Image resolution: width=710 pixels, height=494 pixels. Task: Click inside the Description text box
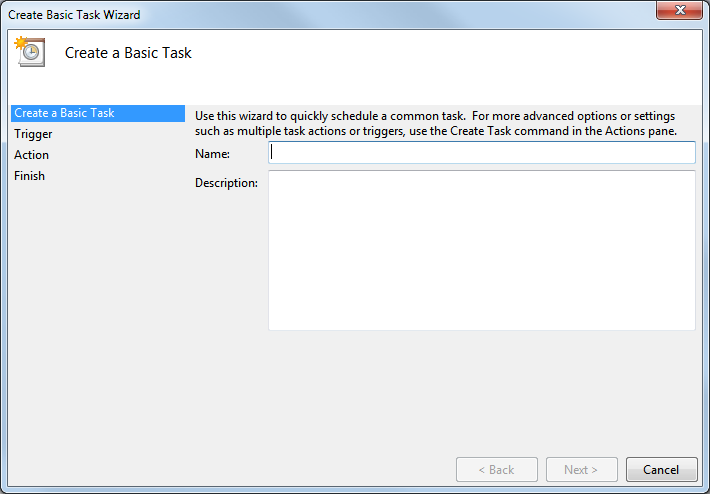point(481,250)
